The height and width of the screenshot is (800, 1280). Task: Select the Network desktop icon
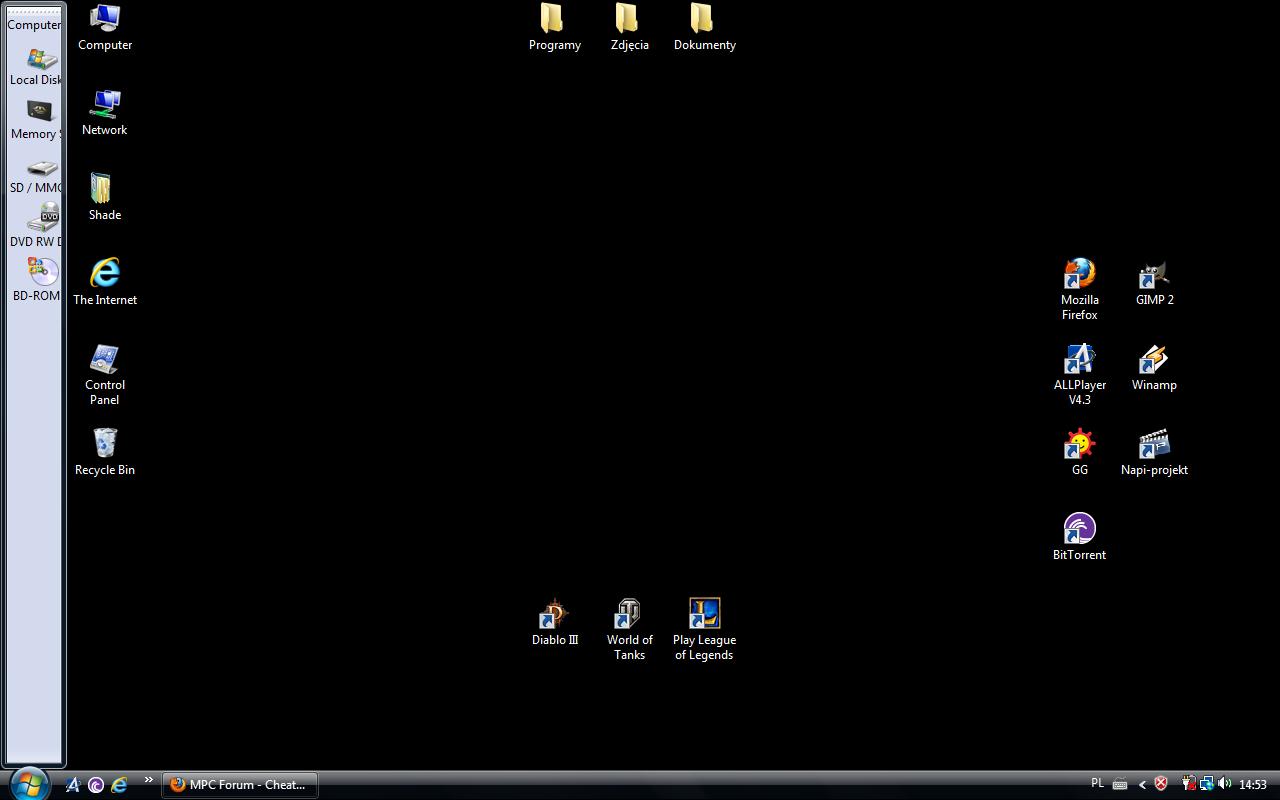coord(105,113)
